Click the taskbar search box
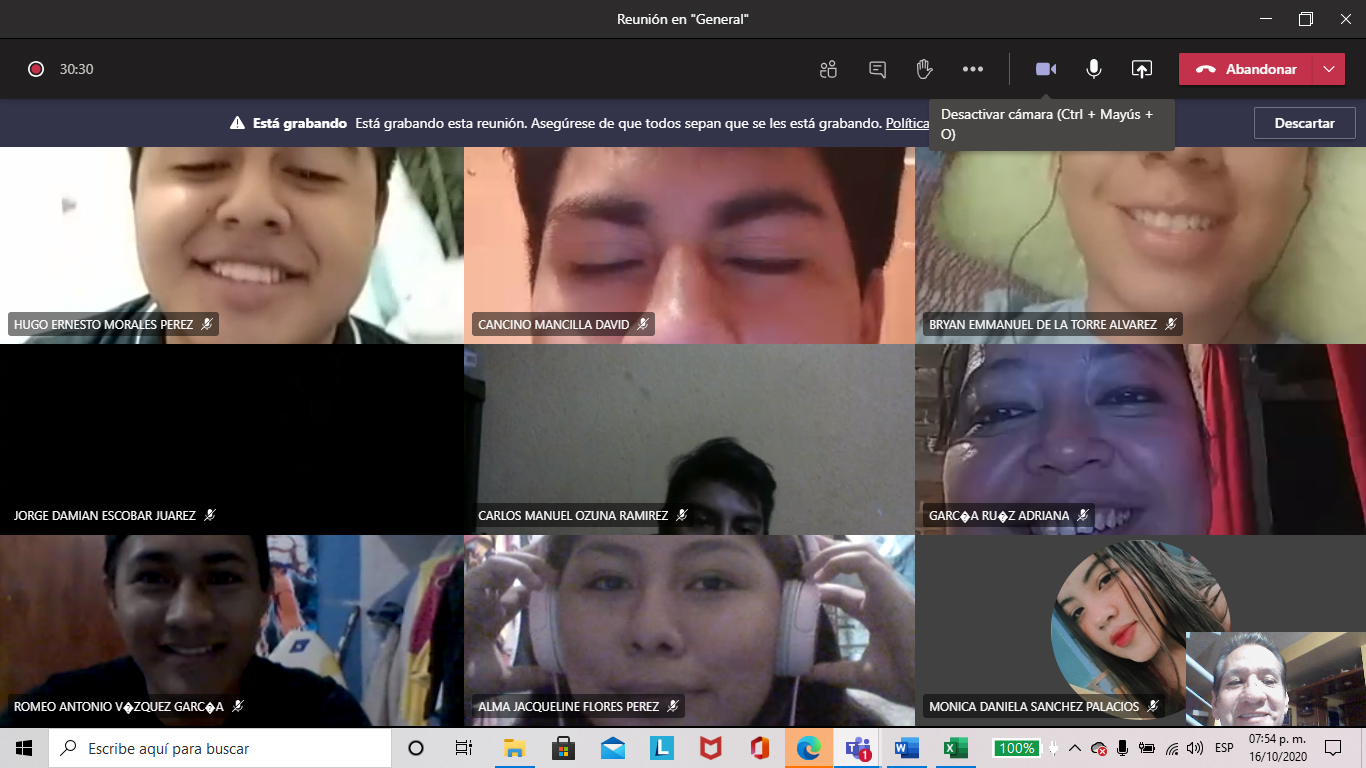Viewport: 1366px width, 768px height. point(220,748)
